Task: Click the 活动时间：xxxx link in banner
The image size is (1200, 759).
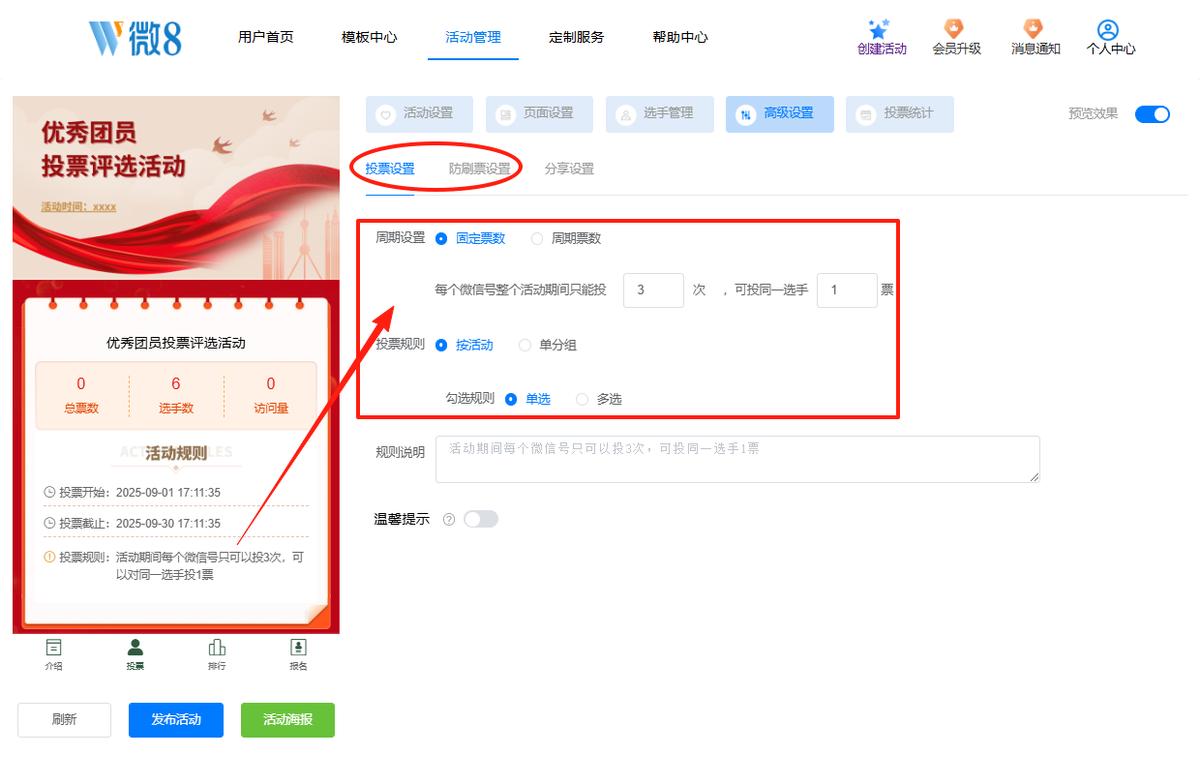Action: [78, 207]
